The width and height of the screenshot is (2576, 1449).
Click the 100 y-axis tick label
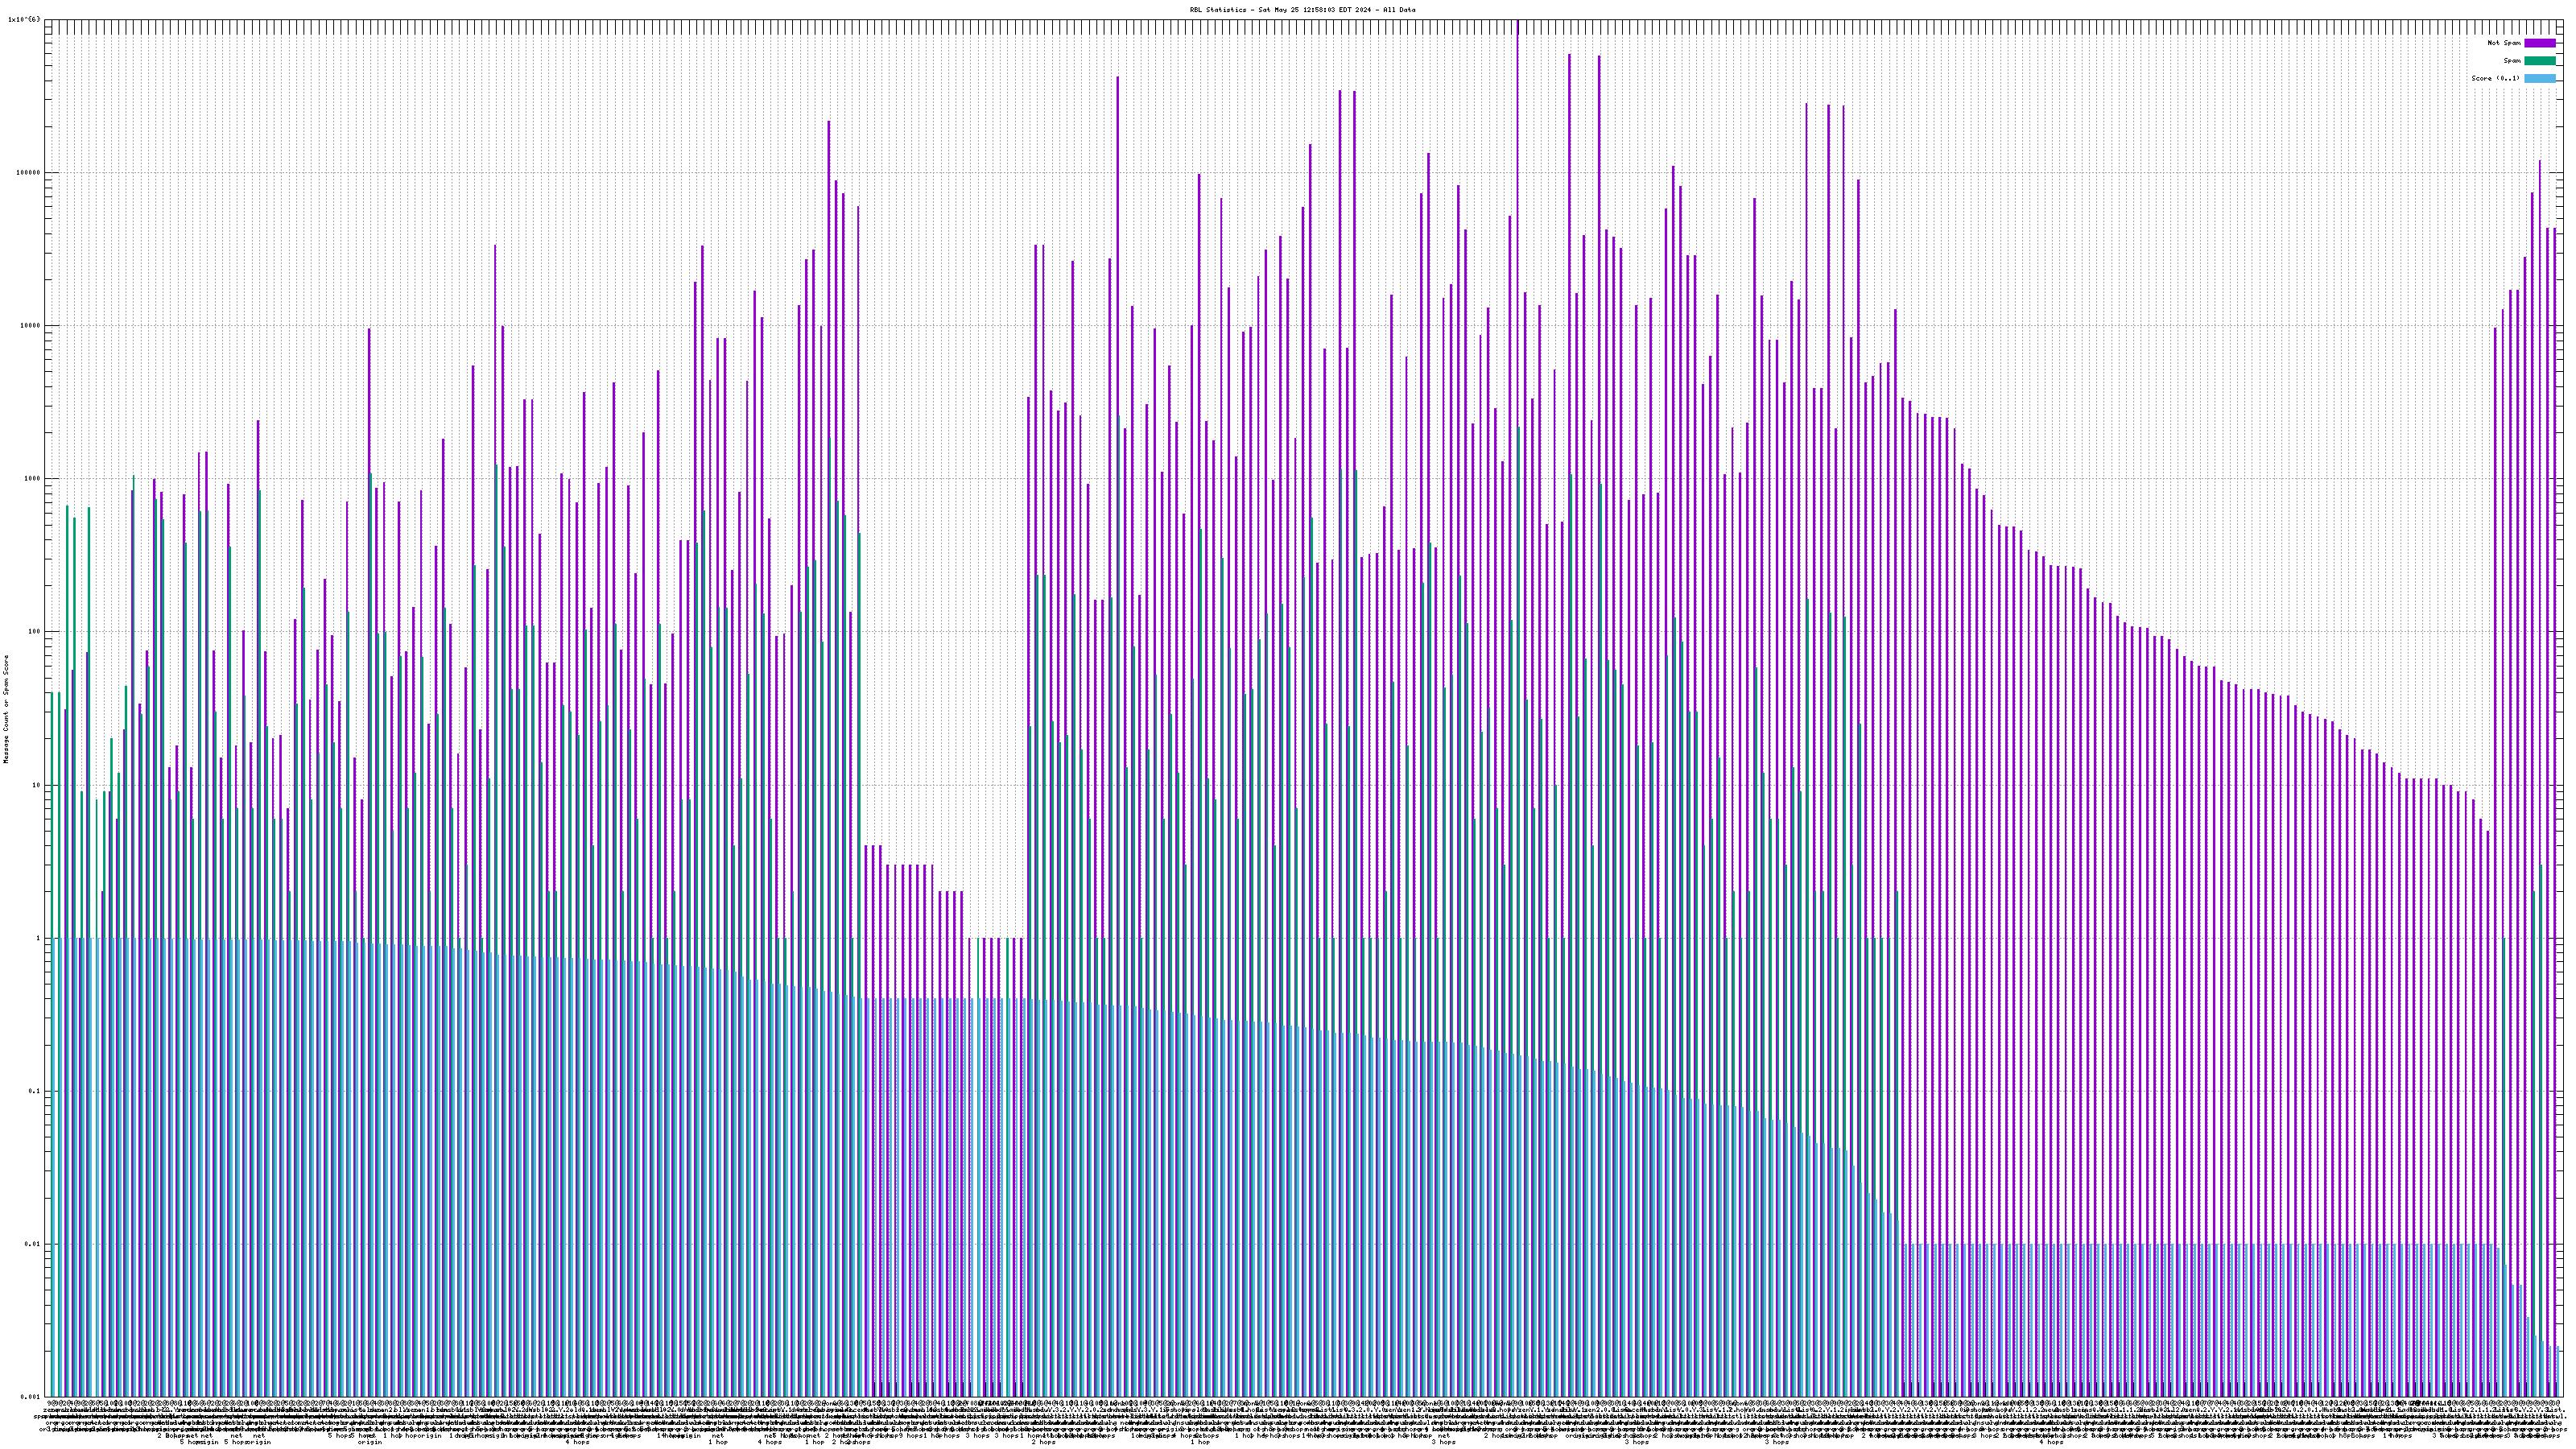pos(34,631)
